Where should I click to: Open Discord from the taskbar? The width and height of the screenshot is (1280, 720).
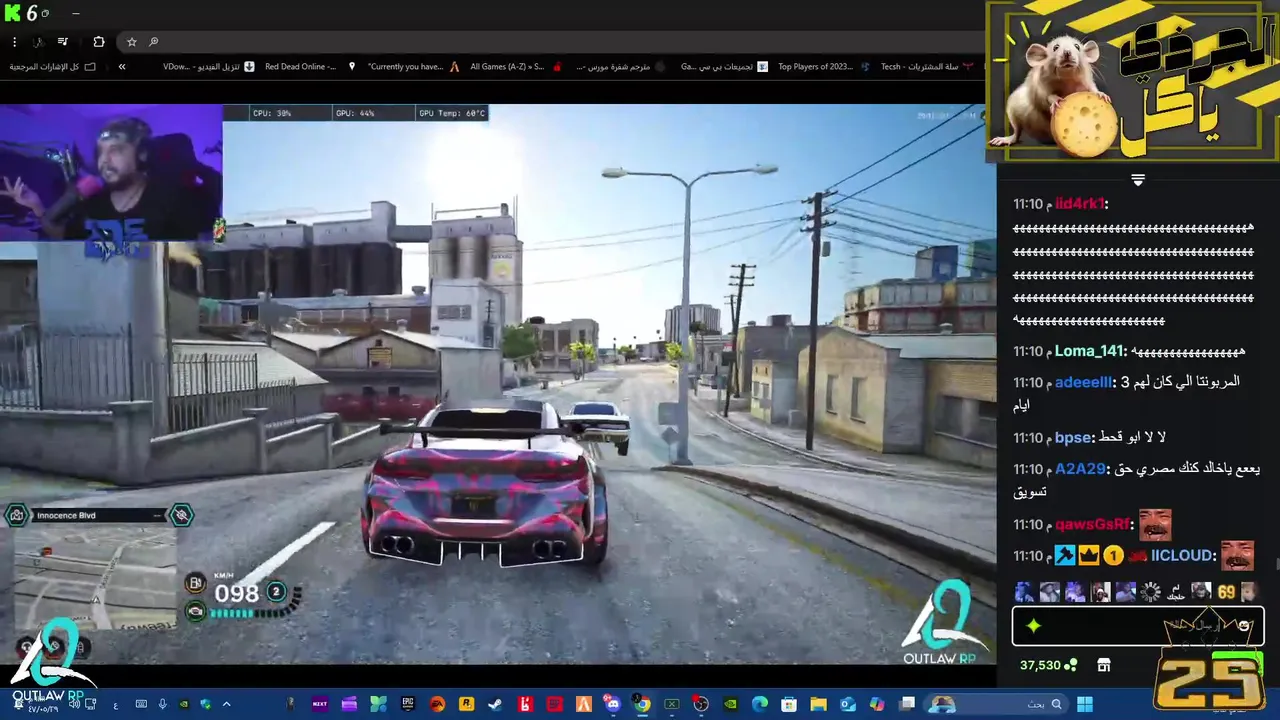click(612, 704)
